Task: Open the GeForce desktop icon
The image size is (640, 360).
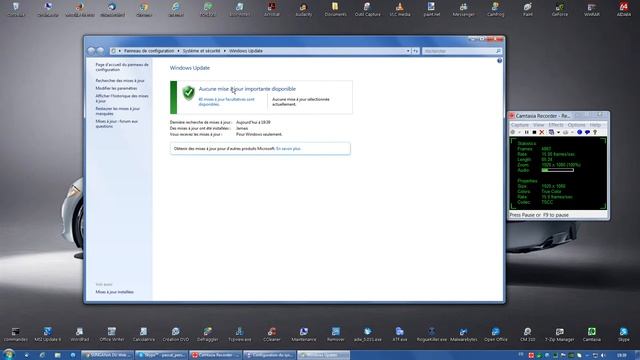Action: point(559,10)
